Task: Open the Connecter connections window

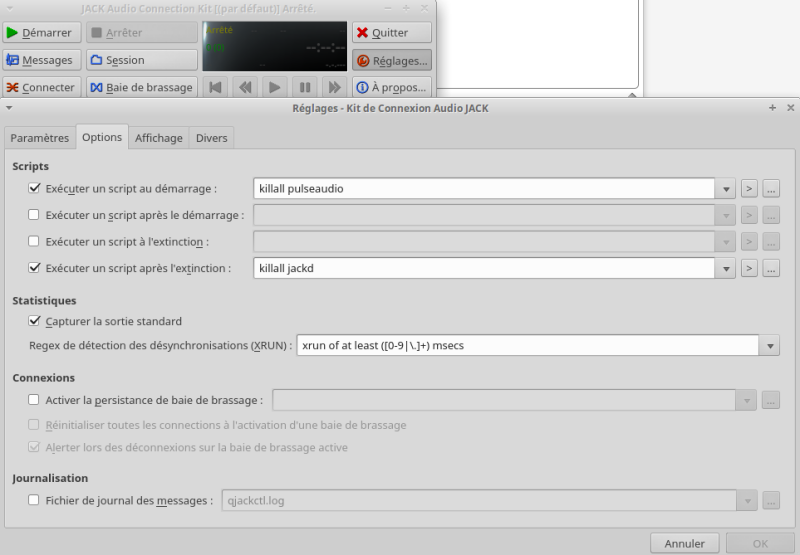Action: coord(42,87)
